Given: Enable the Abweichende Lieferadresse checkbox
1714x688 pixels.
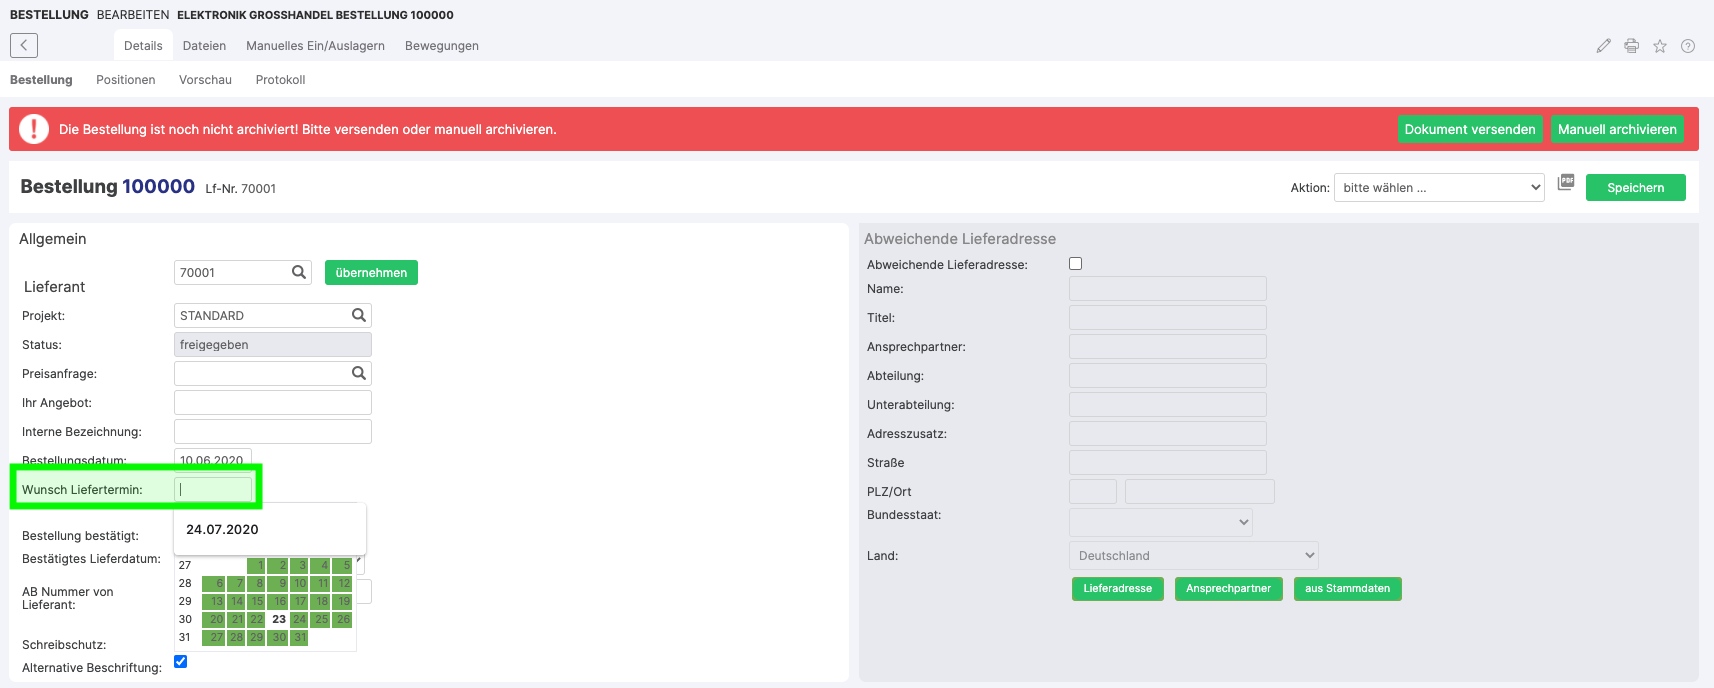Looking at the screenshot, I should (1075, 264).
